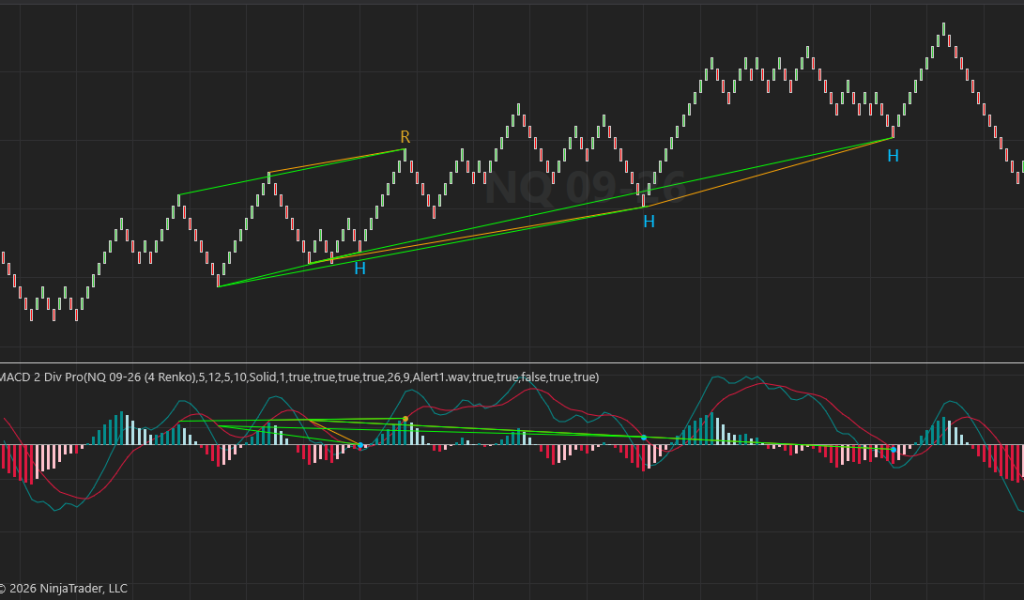Click the NinjaTrader, LLC copyright text

pyautogui.click(x=63, y=588)
